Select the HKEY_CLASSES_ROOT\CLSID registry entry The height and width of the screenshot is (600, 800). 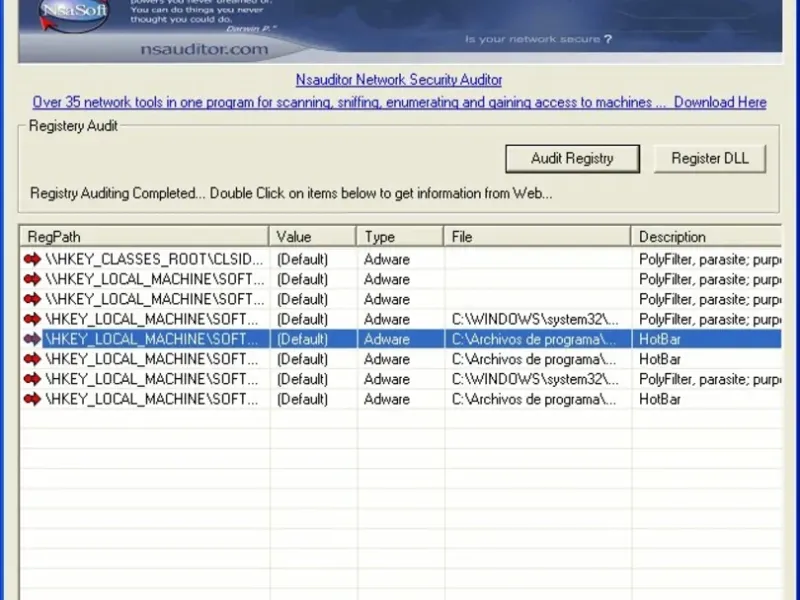[154, 259]
